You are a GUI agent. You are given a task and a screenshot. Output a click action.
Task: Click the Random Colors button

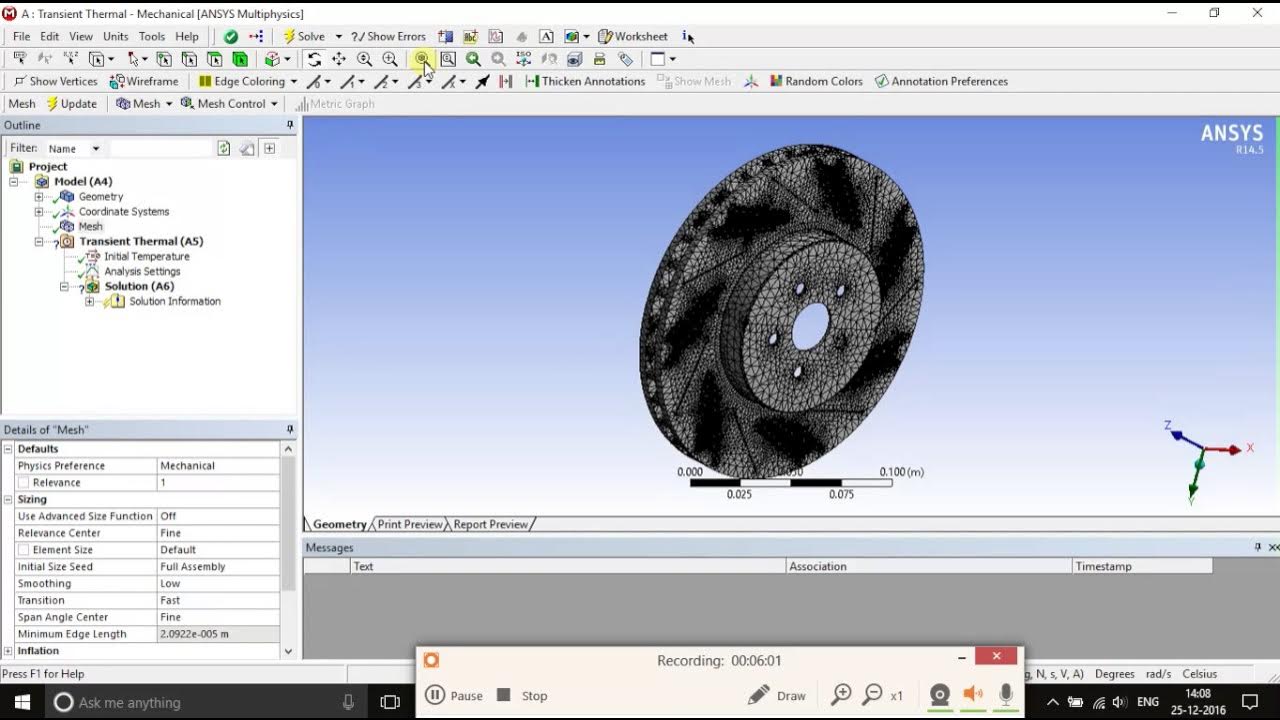(x=816, y=81)
